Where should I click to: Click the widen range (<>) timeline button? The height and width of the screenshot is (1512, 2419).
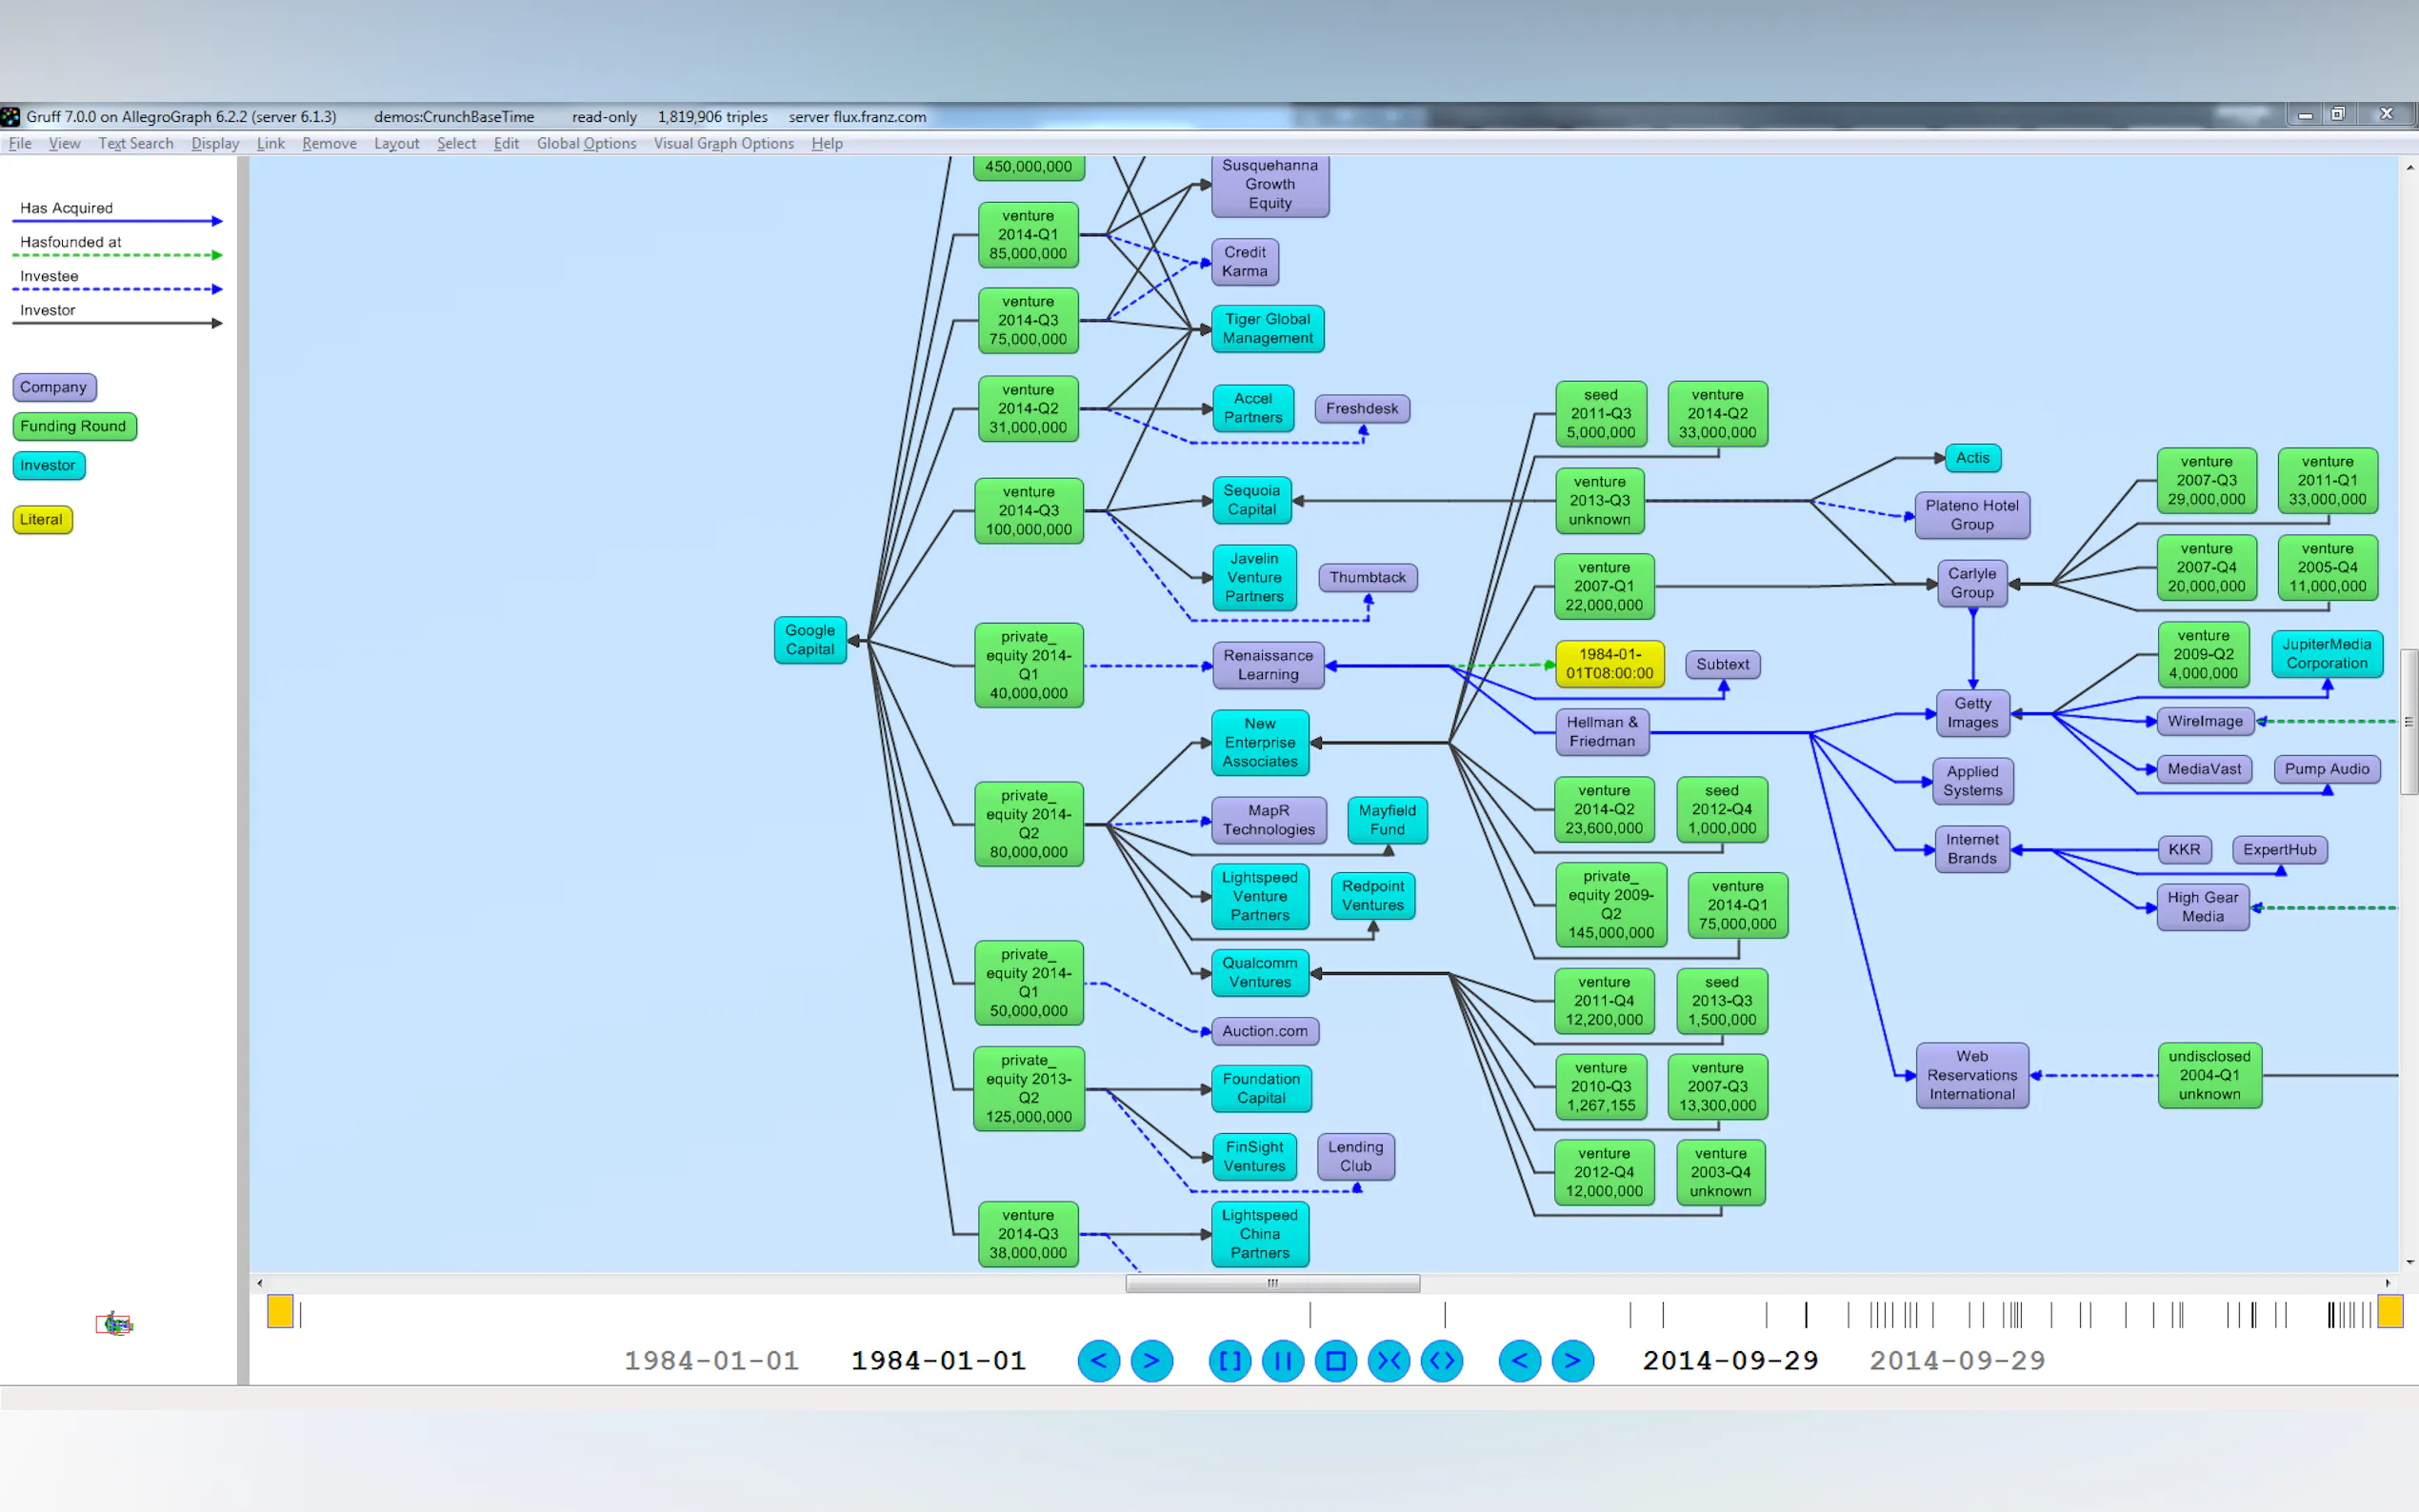tap(1441, 1361)
